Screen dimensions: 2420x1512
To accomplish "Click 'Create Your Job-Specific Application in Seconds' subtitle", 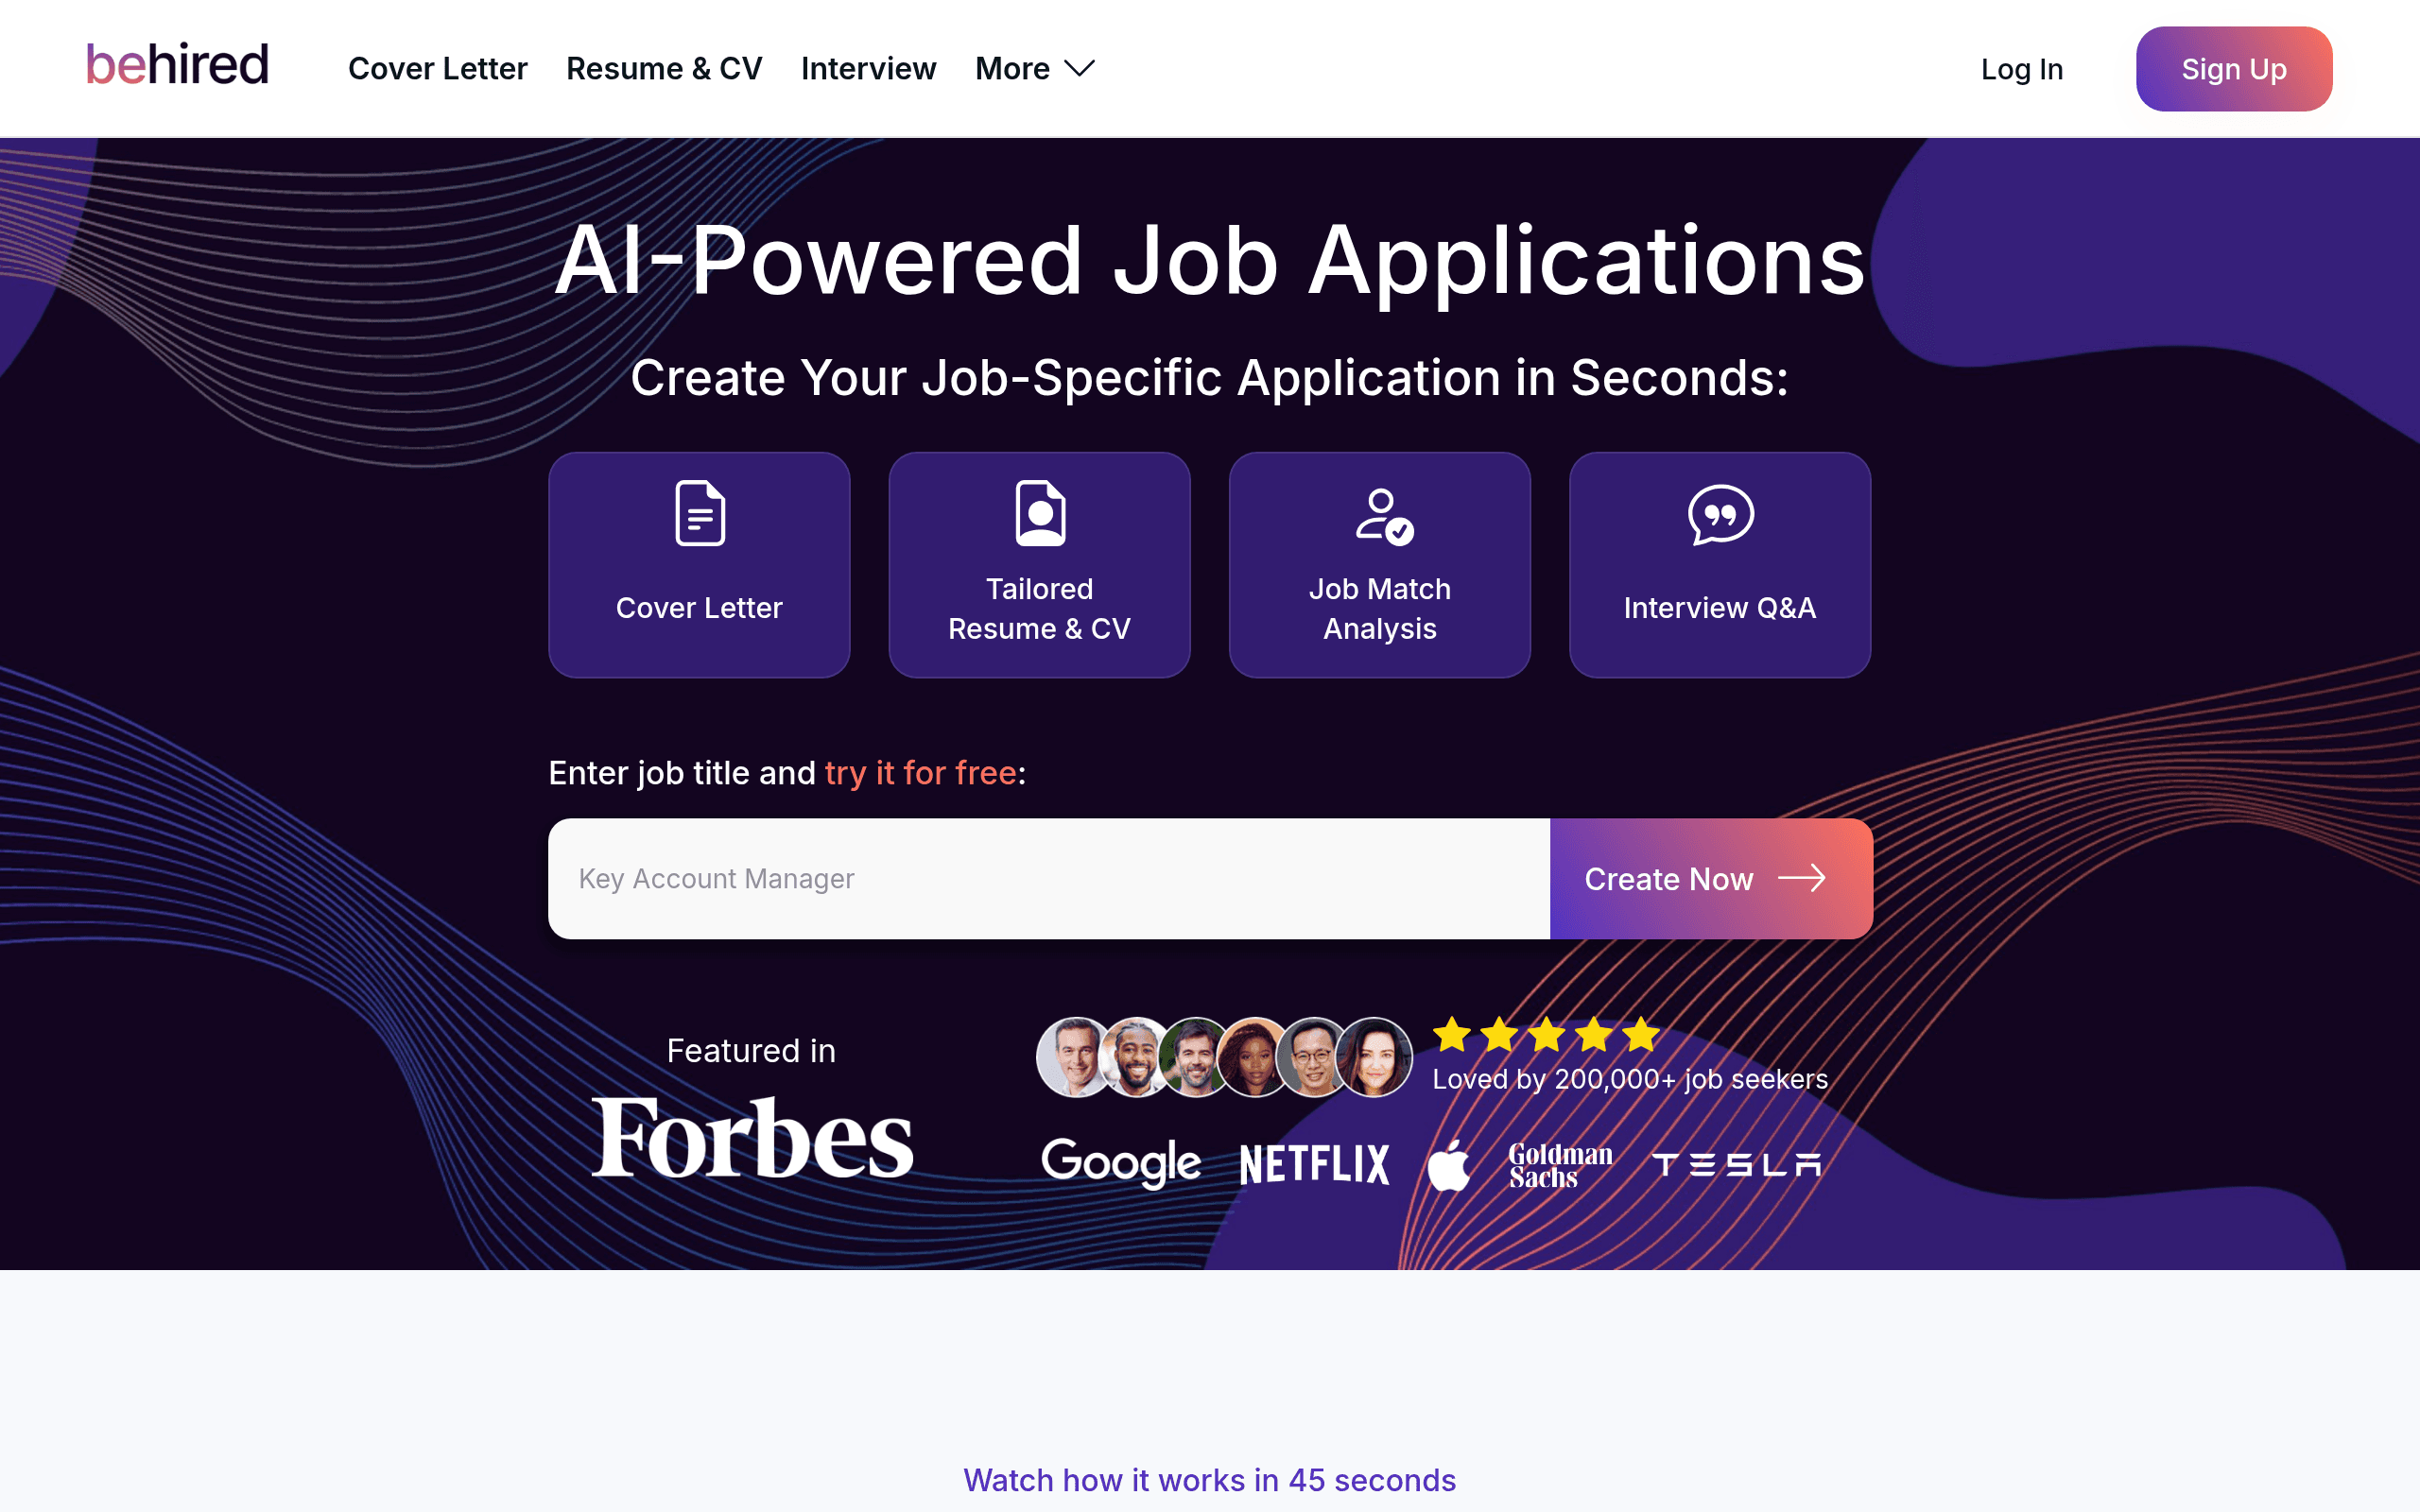I will coord(1210,379).
